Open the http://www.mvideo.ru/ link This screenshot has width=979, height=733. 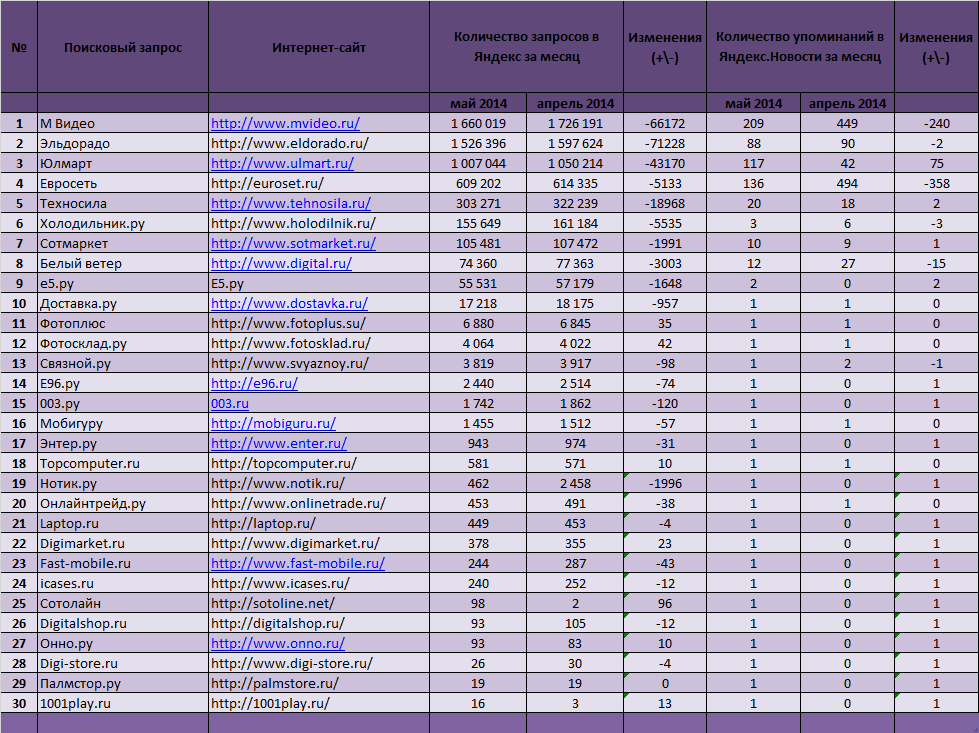285,124
